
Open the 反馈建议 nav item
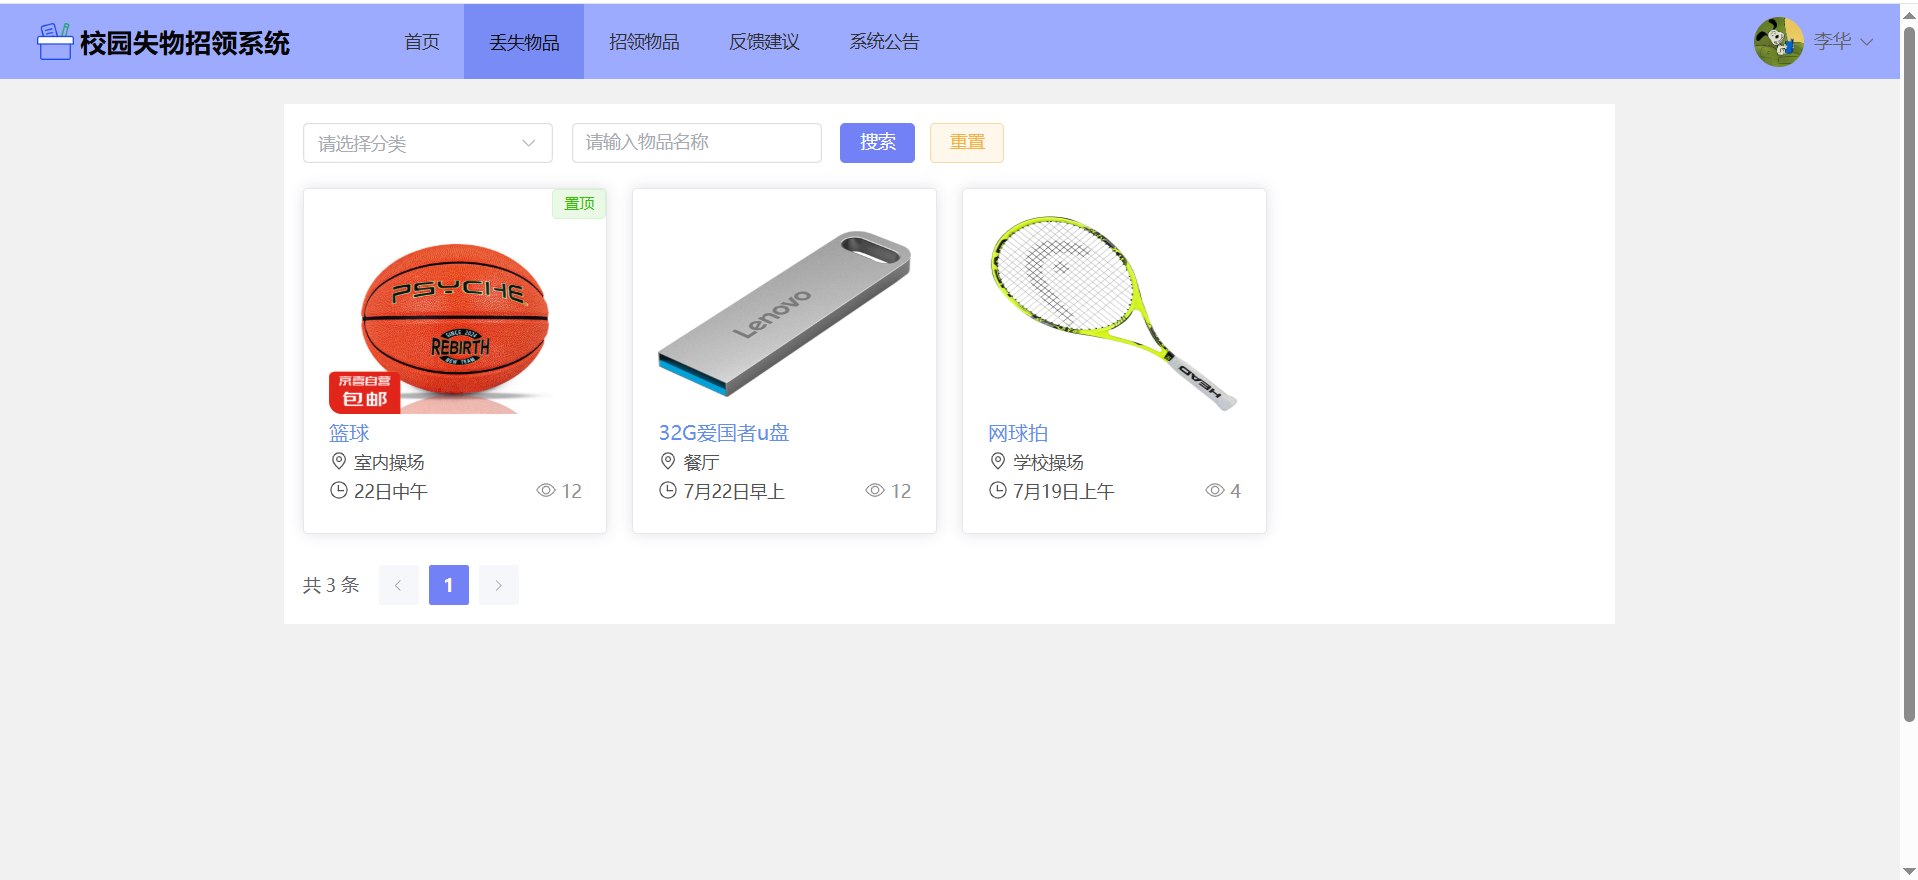point(764,42)
